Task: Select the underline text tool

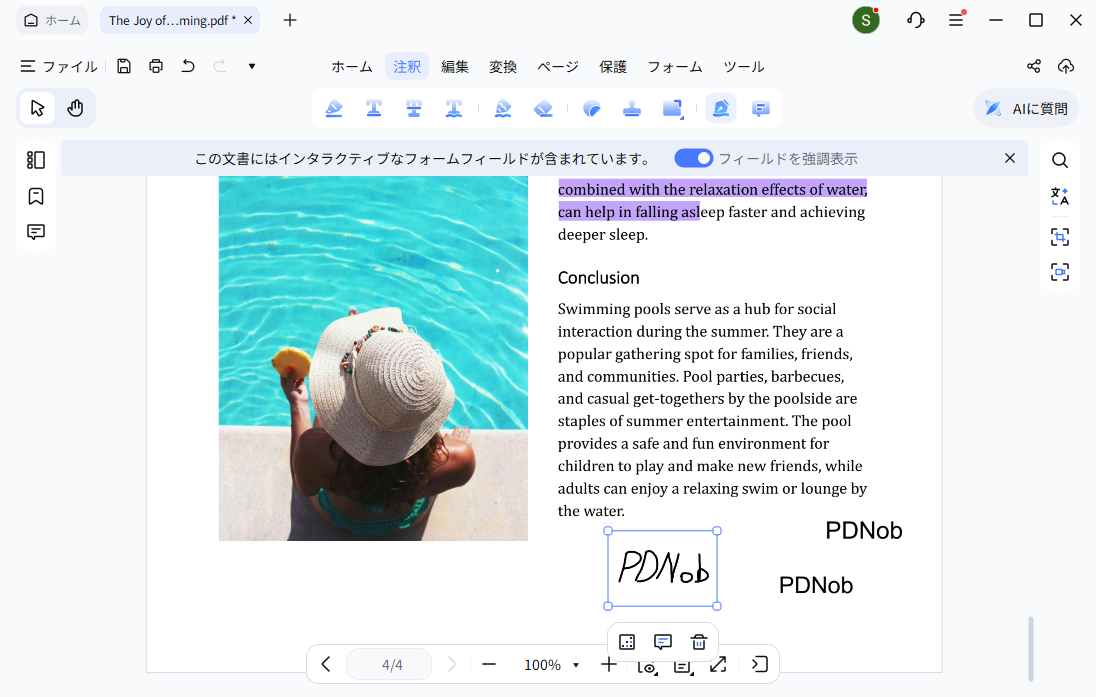Action: point(374,108)
